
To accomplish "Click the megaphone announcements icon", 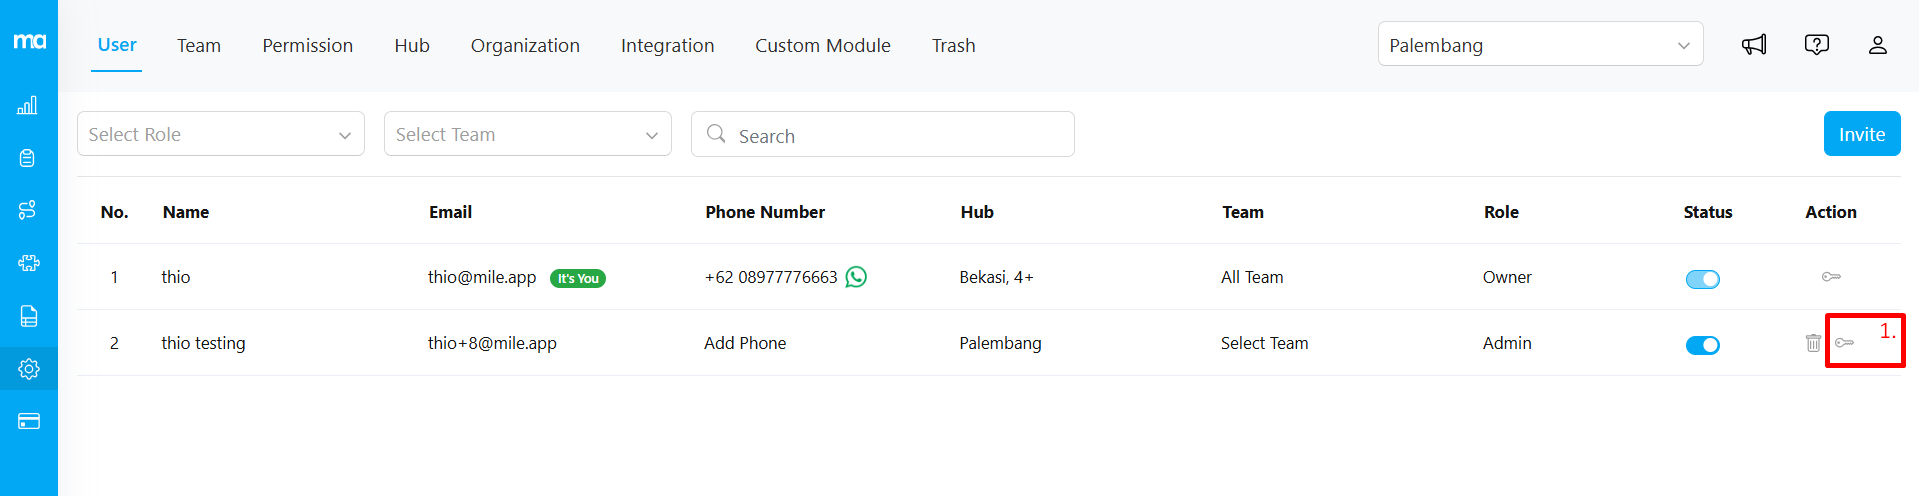I will [1754, 45].
